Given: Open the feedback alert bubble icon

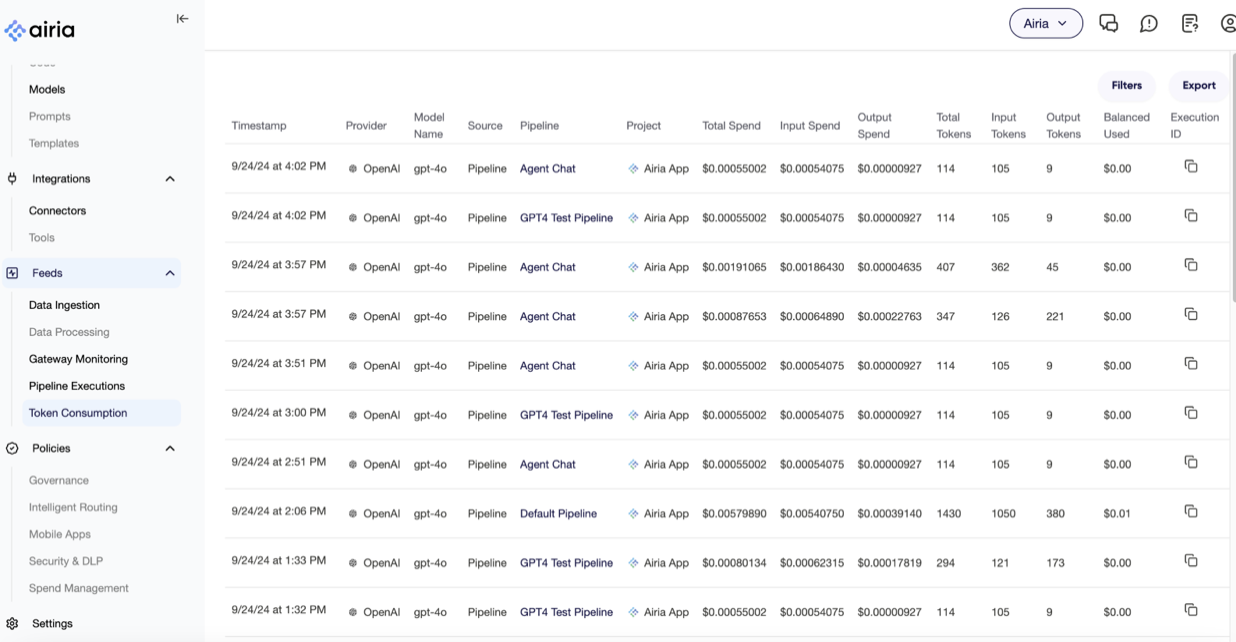Looking at the screenshot, I should tap(1149, 23).
